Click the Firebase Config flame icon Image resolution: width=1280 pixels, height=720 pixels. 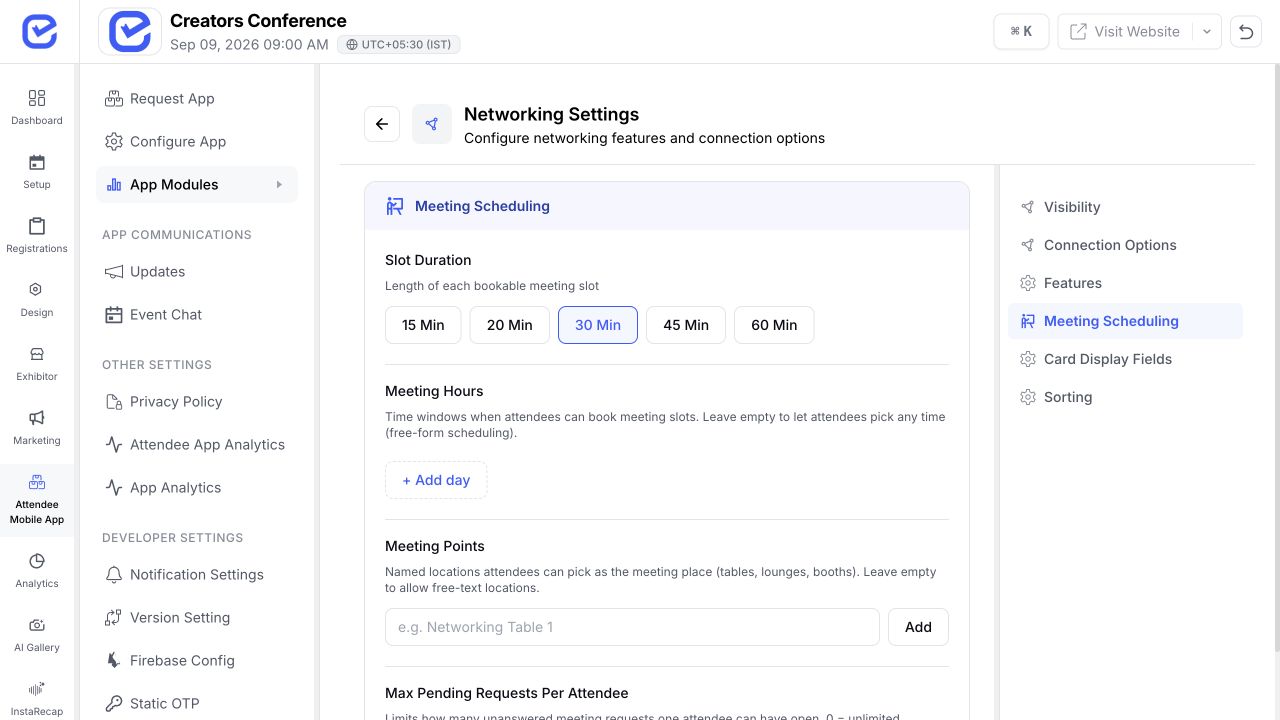point(114,661)
